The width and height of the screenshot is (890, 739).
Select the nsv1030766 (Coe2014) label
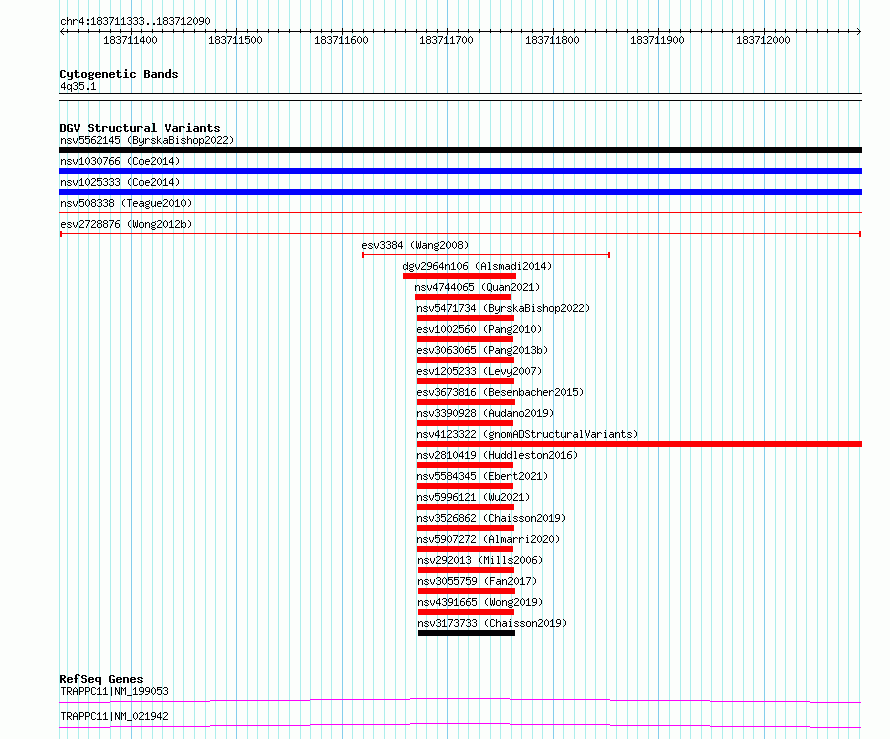pyautogui.click(x=120, y=161)
